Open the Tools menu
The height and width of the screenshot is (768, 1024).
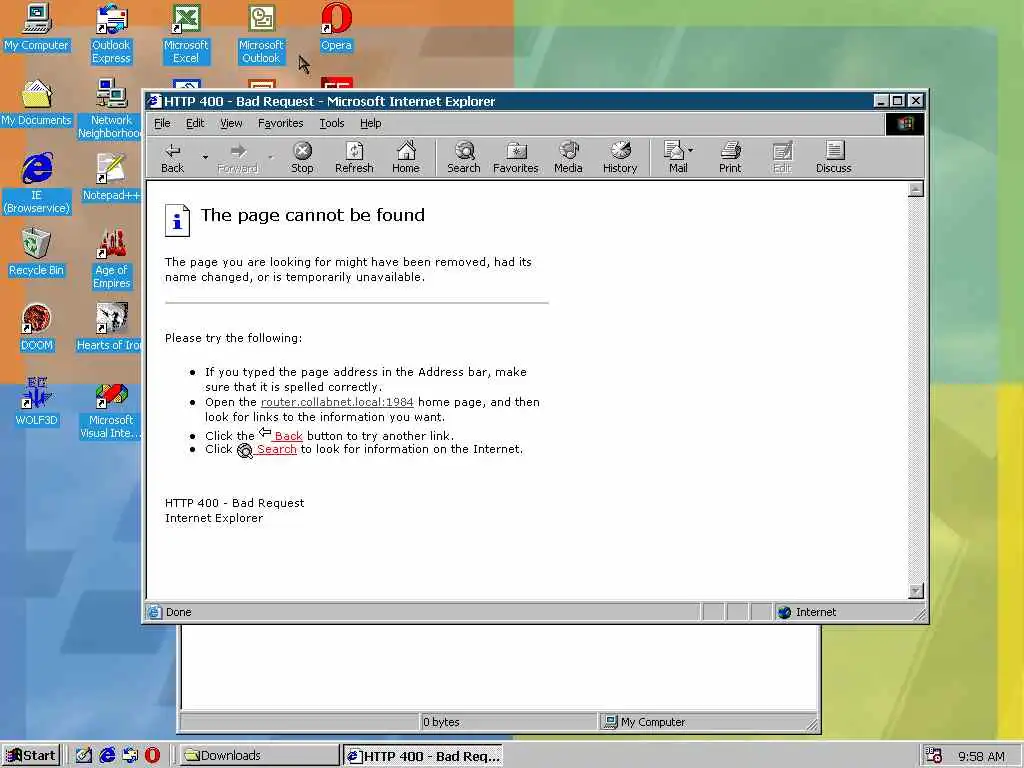(x=332, y=123)
